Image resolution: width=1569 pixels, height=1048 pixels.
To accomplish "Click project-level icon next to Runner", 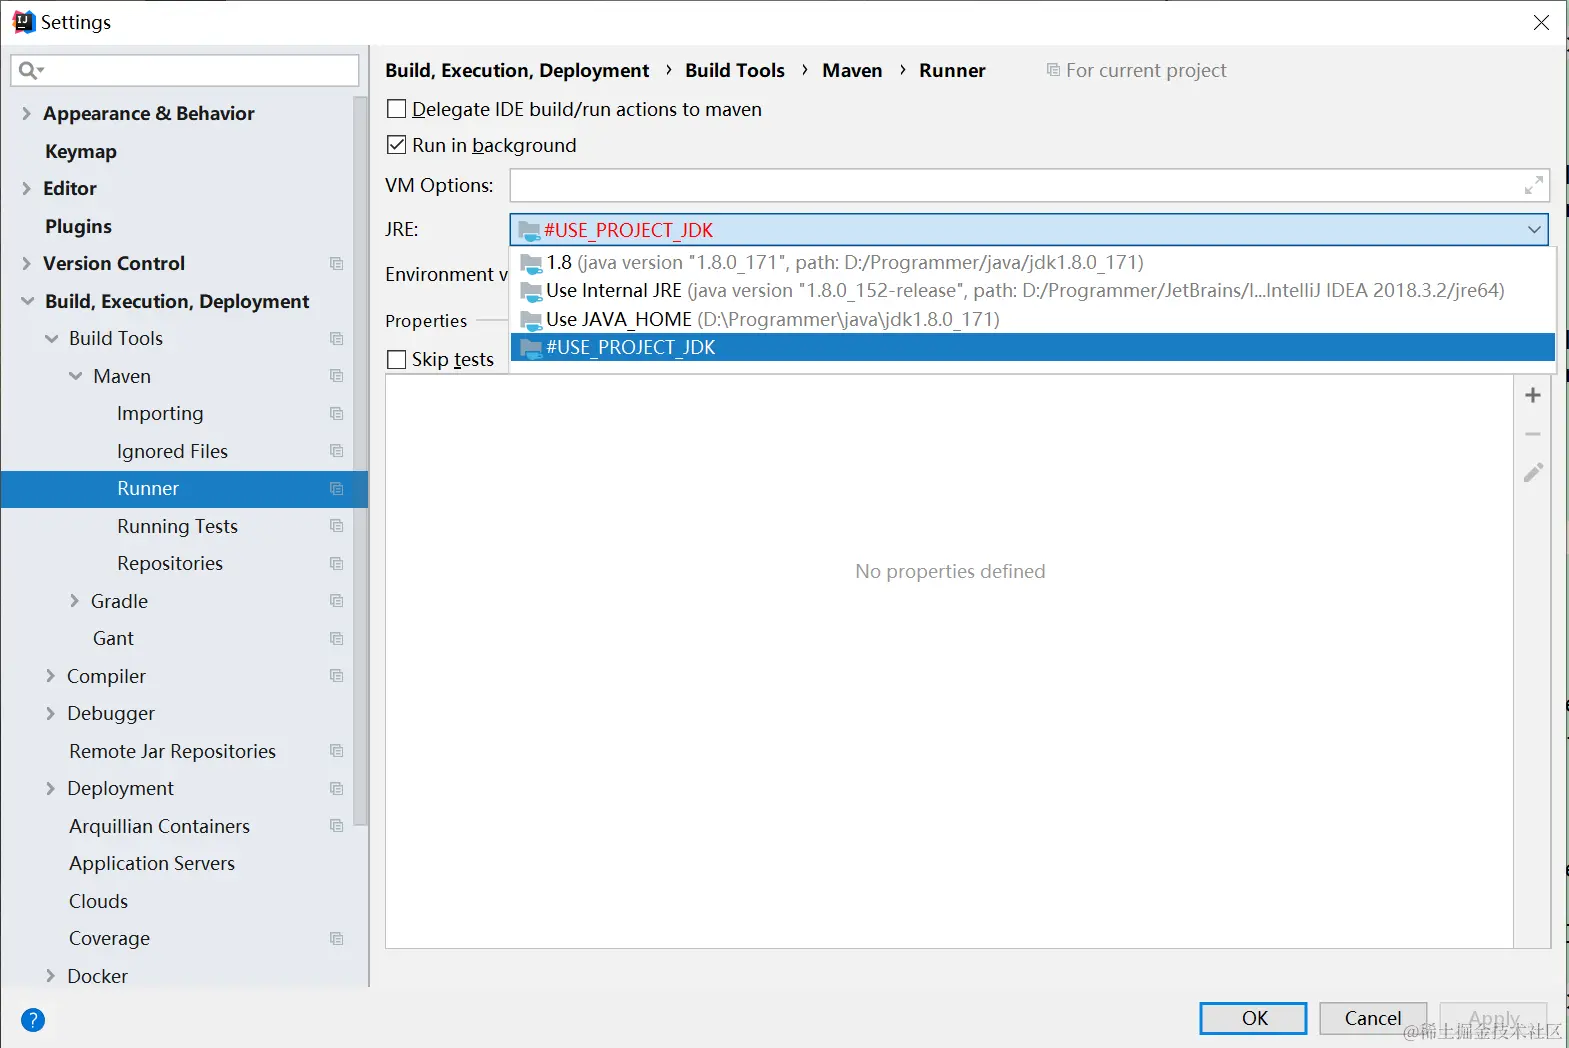I will (336, 489).
